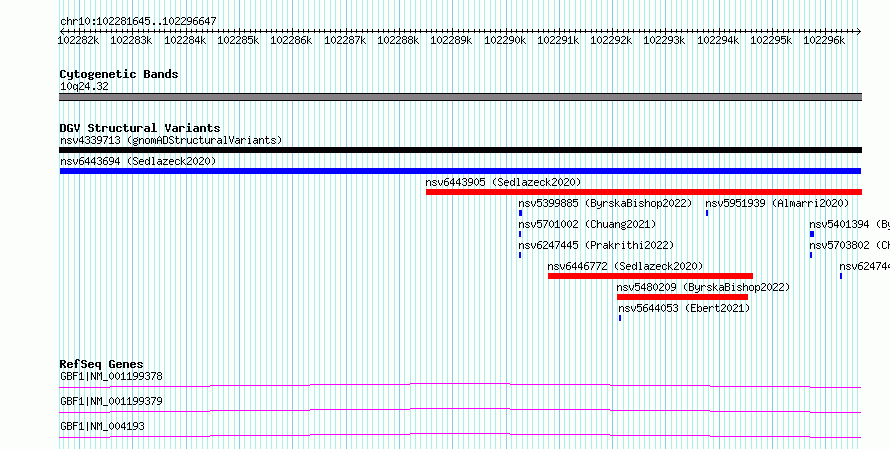Click ruler position 102293k
This screenshot has height=449, width=890.
[664, 40]
